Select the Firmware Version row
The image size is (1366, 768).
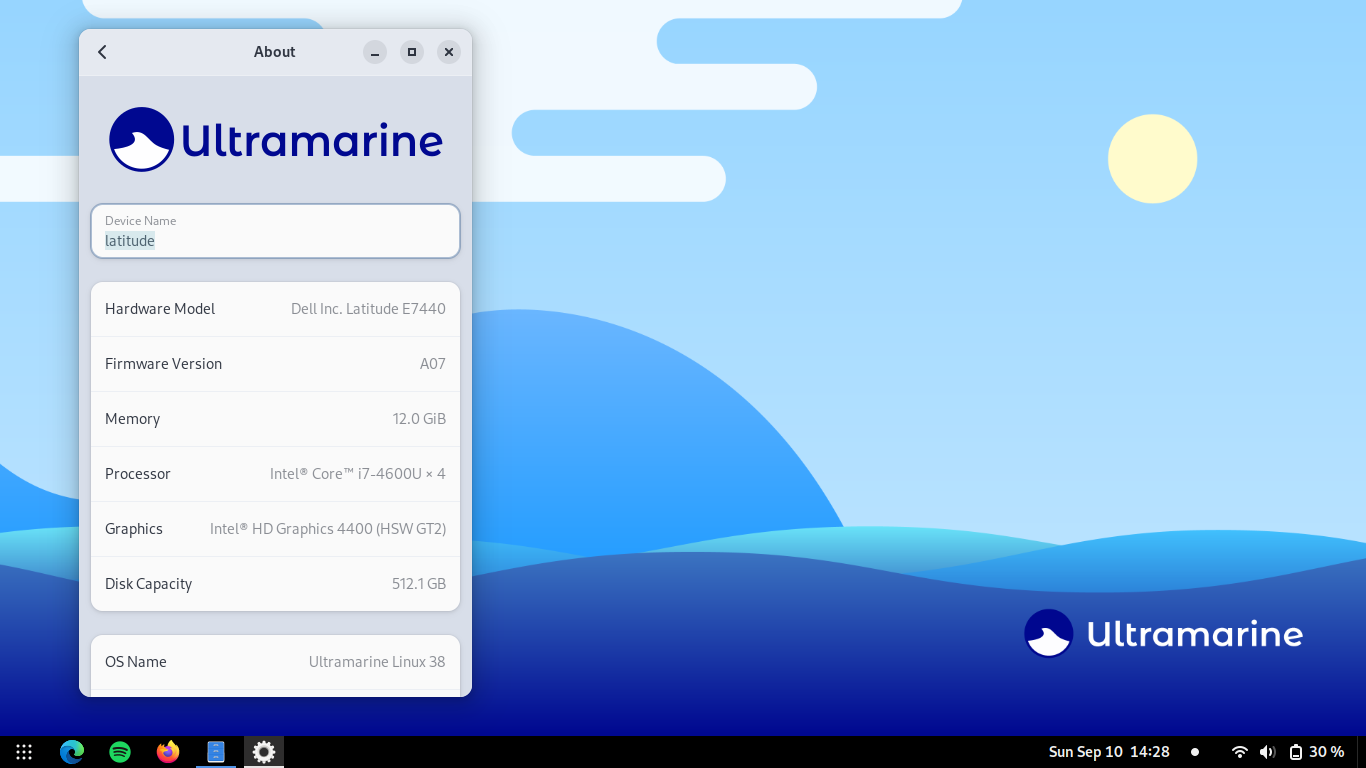(x=275, y=364)
